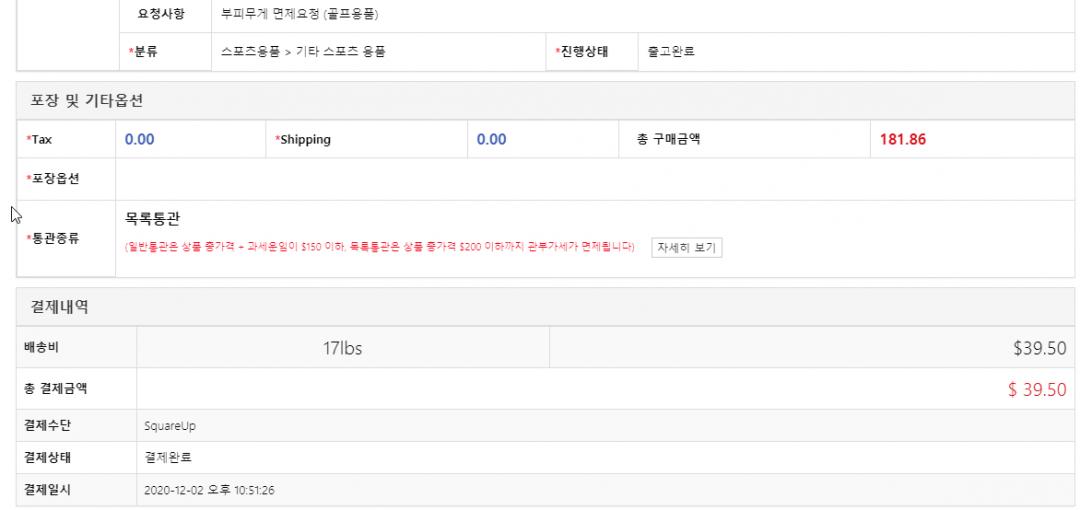Click the Shipping value 0.00

491,140
